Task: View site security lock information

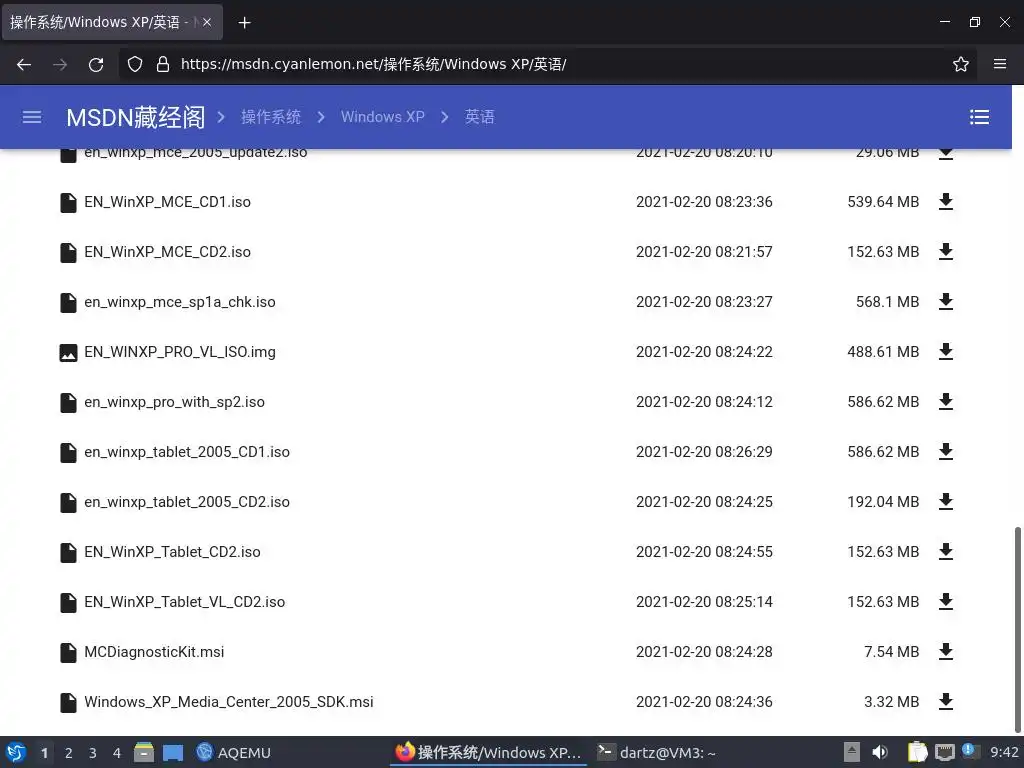Action: [163, 64]
